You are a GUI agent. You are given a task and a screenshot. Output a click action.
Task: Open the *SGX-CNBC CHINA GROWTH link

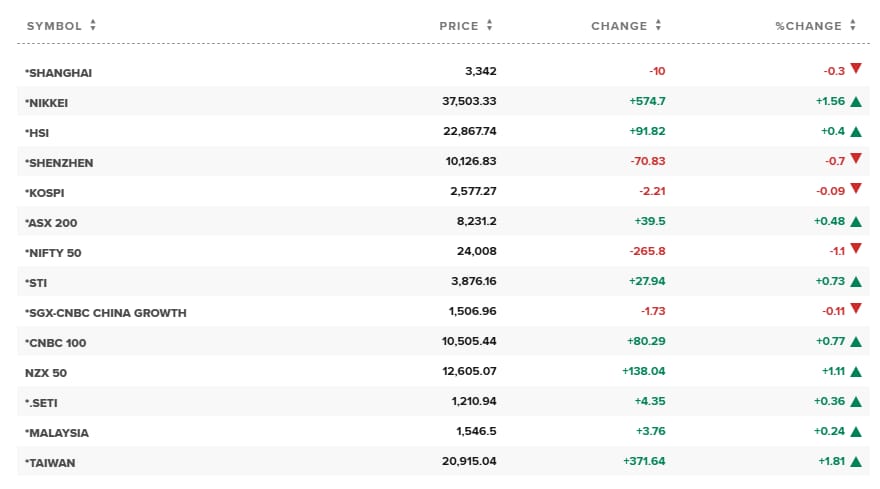coord(105,312)
